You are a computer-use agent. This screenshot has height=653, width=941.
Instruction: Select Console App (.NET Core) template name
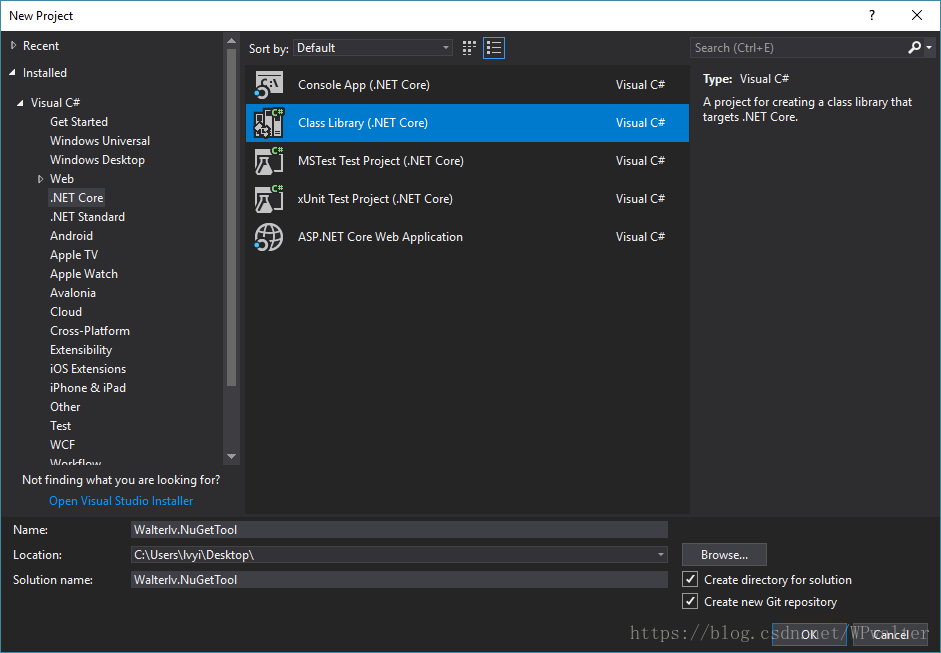pos(364,85)
